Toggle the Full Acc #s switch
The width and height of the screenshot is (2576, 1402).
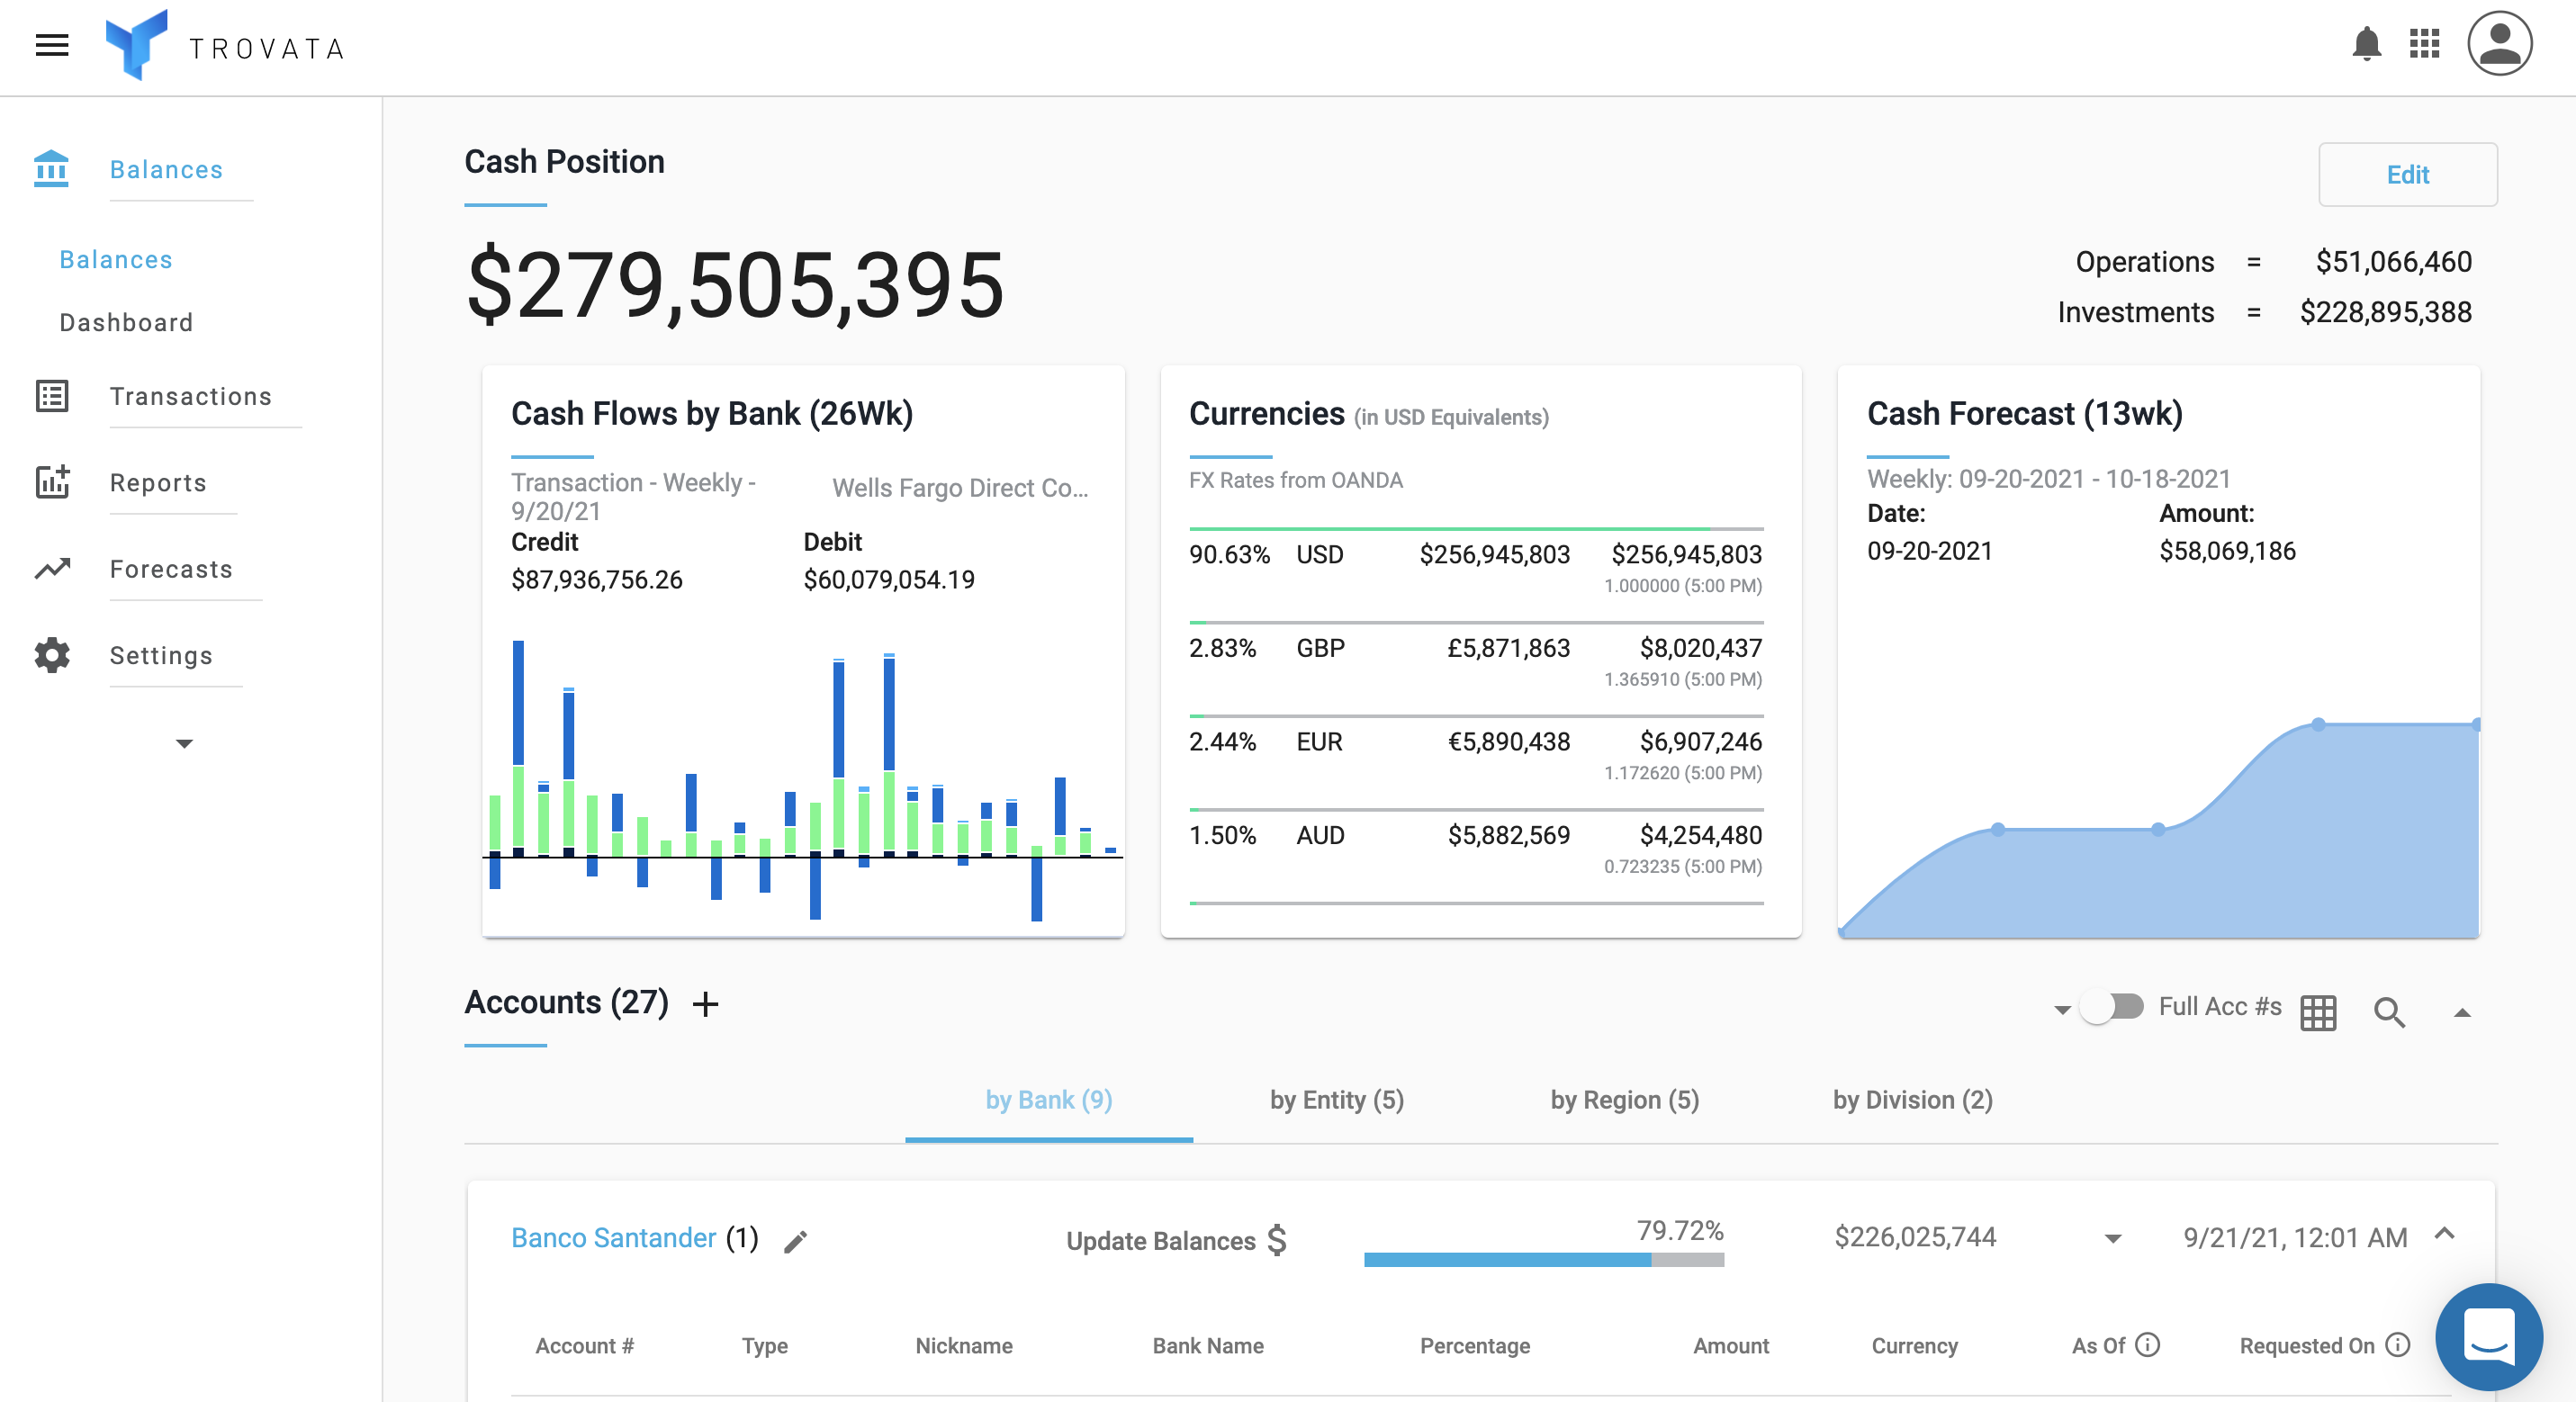(x=2111, y=1007)
